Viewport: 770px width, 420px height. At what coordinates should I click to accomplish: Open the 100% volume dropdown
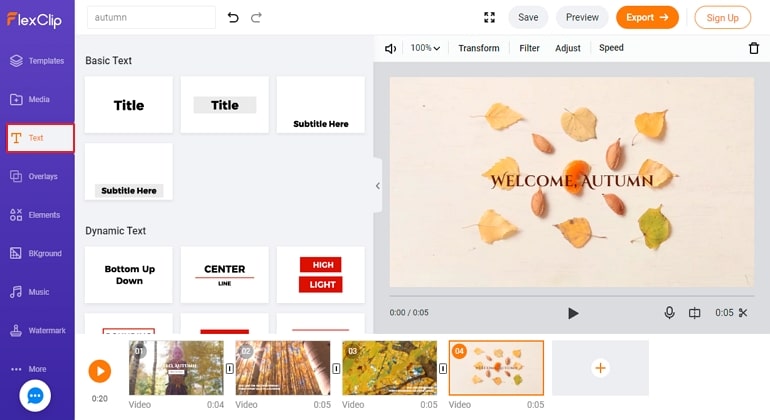pos(425,48)
